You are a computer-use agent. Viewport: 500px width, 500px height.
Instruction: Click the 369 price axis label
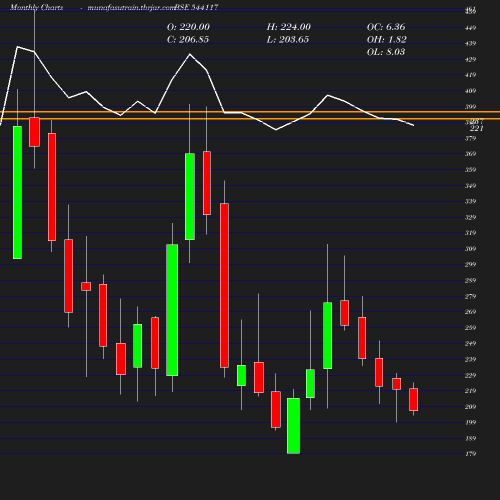click(471, 154)
